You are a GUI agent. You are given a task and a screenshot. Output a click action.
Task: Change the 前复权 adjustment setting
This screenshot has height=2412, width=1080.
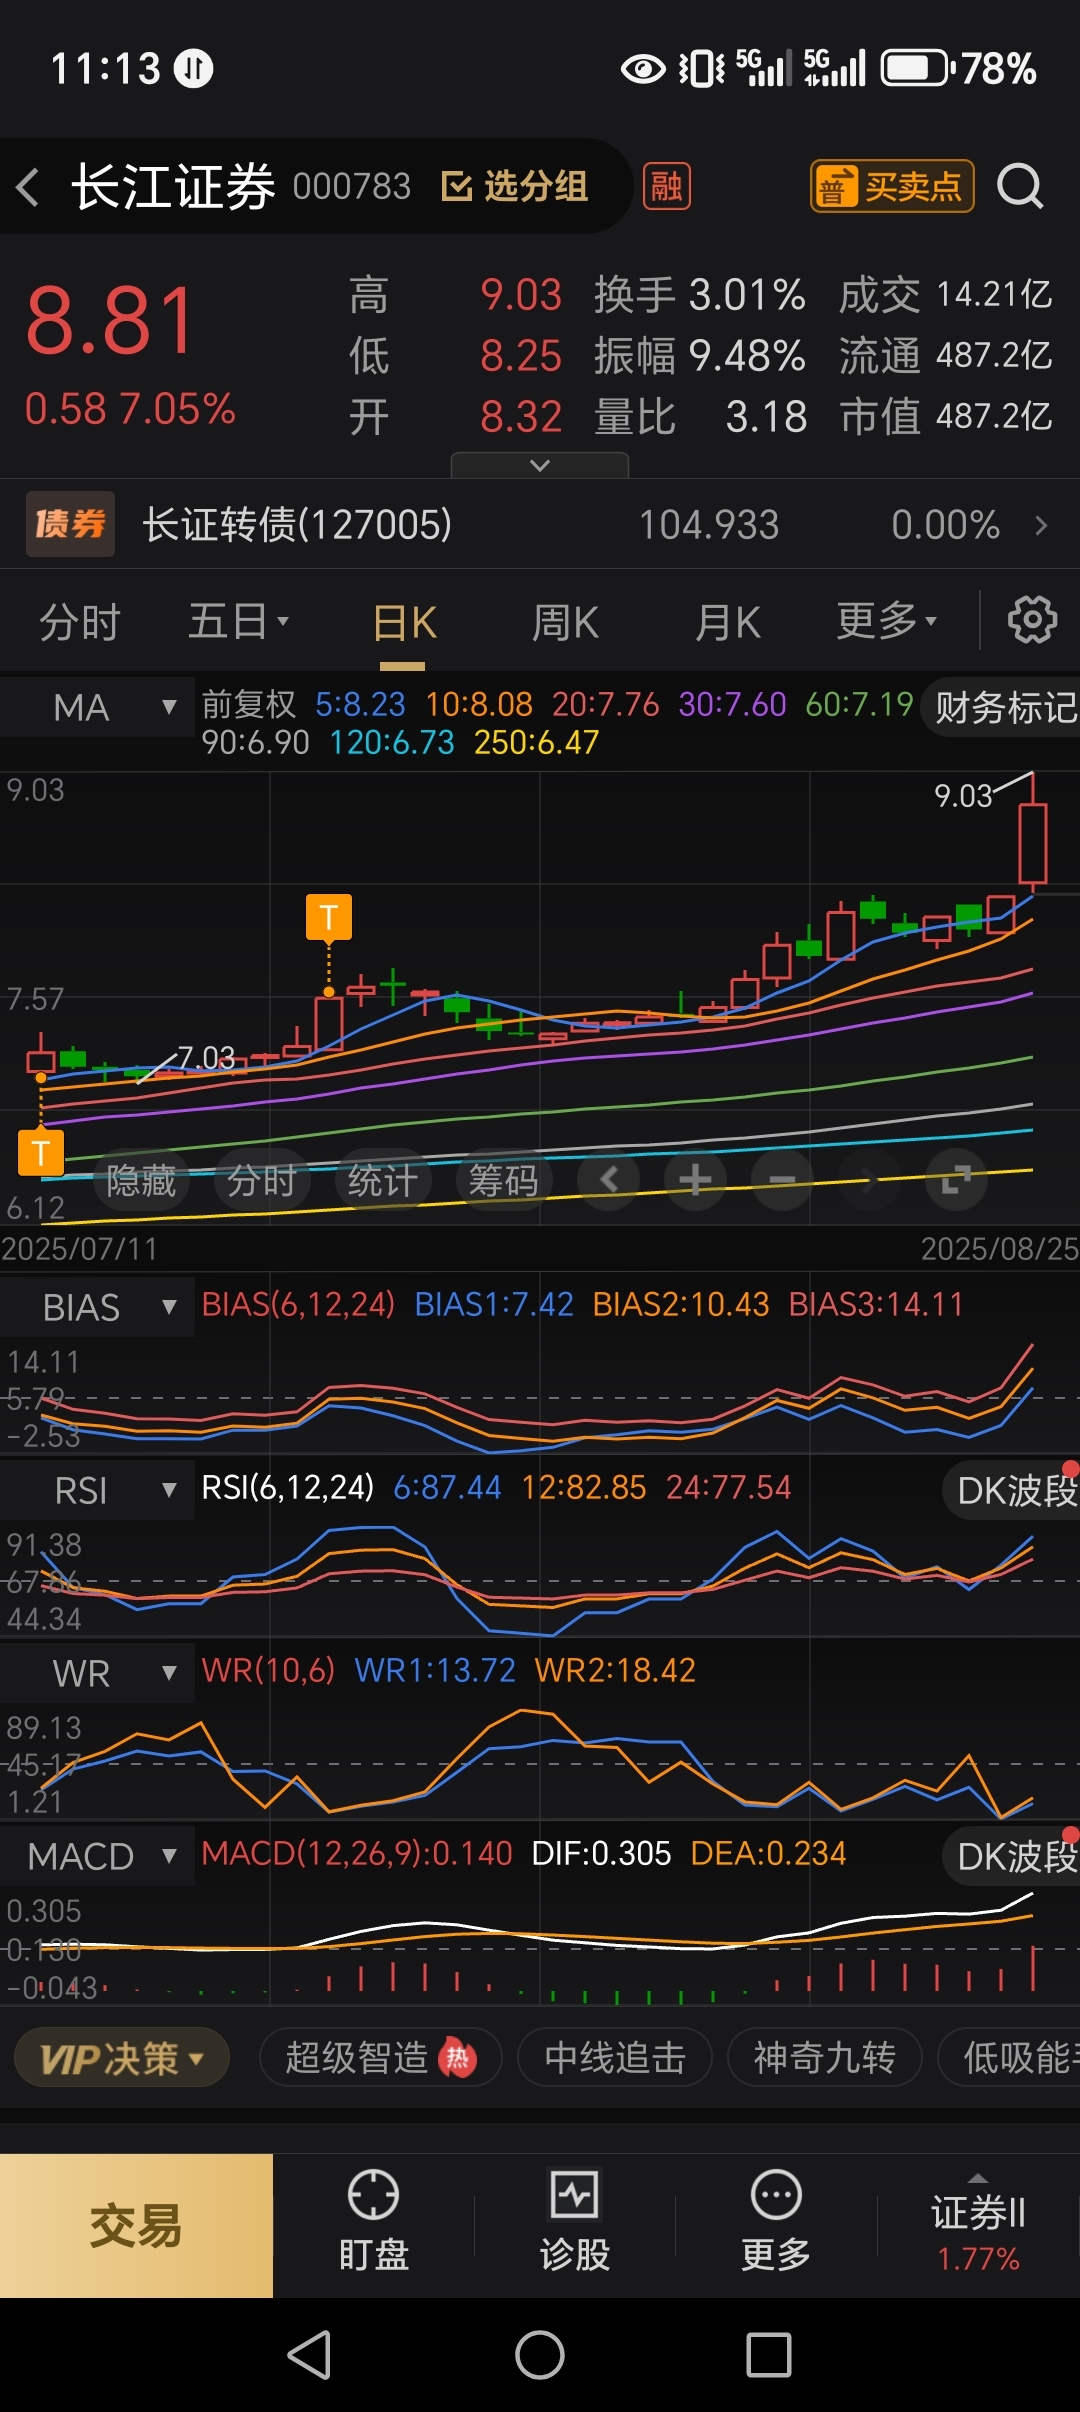click(249, 705)
